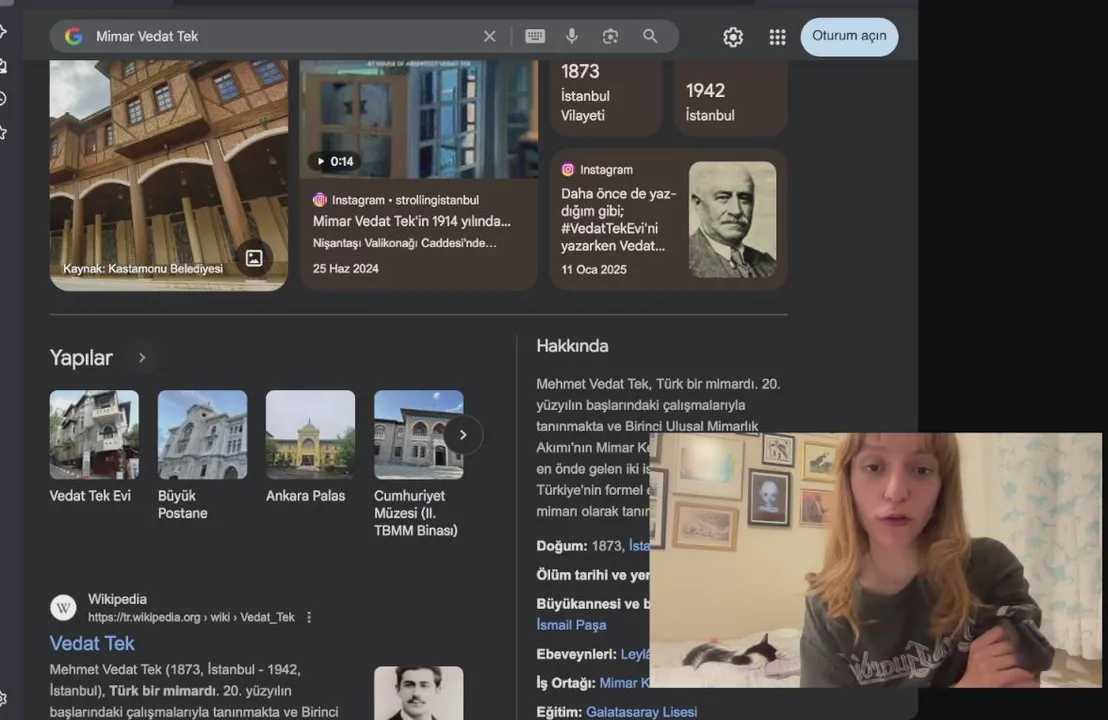Open the Yapılar heading
This screenshot has height=720, width=1108.
pyautogui.click(x=81, y=358)
